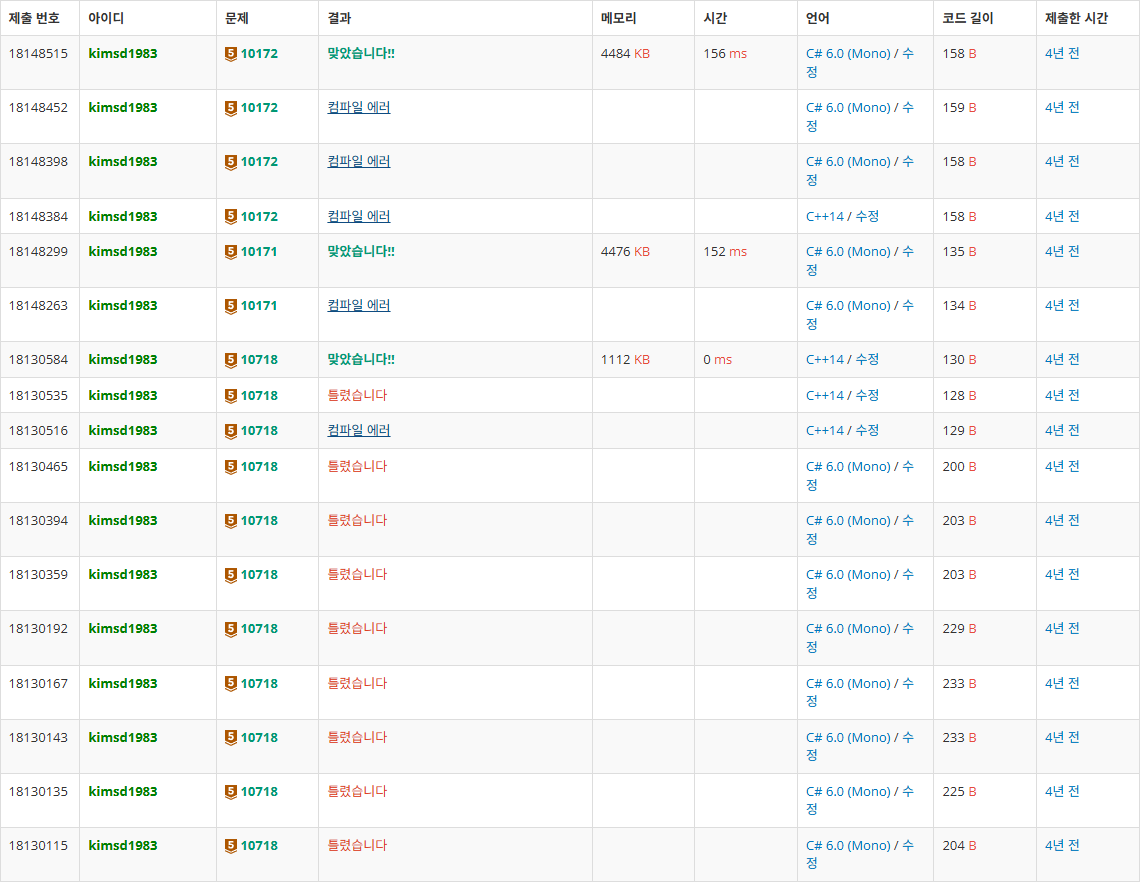Click bronze tier badge in row 18148452
Image resolution: width=1141 pixels, height=882 pixels.
point(231,108)
